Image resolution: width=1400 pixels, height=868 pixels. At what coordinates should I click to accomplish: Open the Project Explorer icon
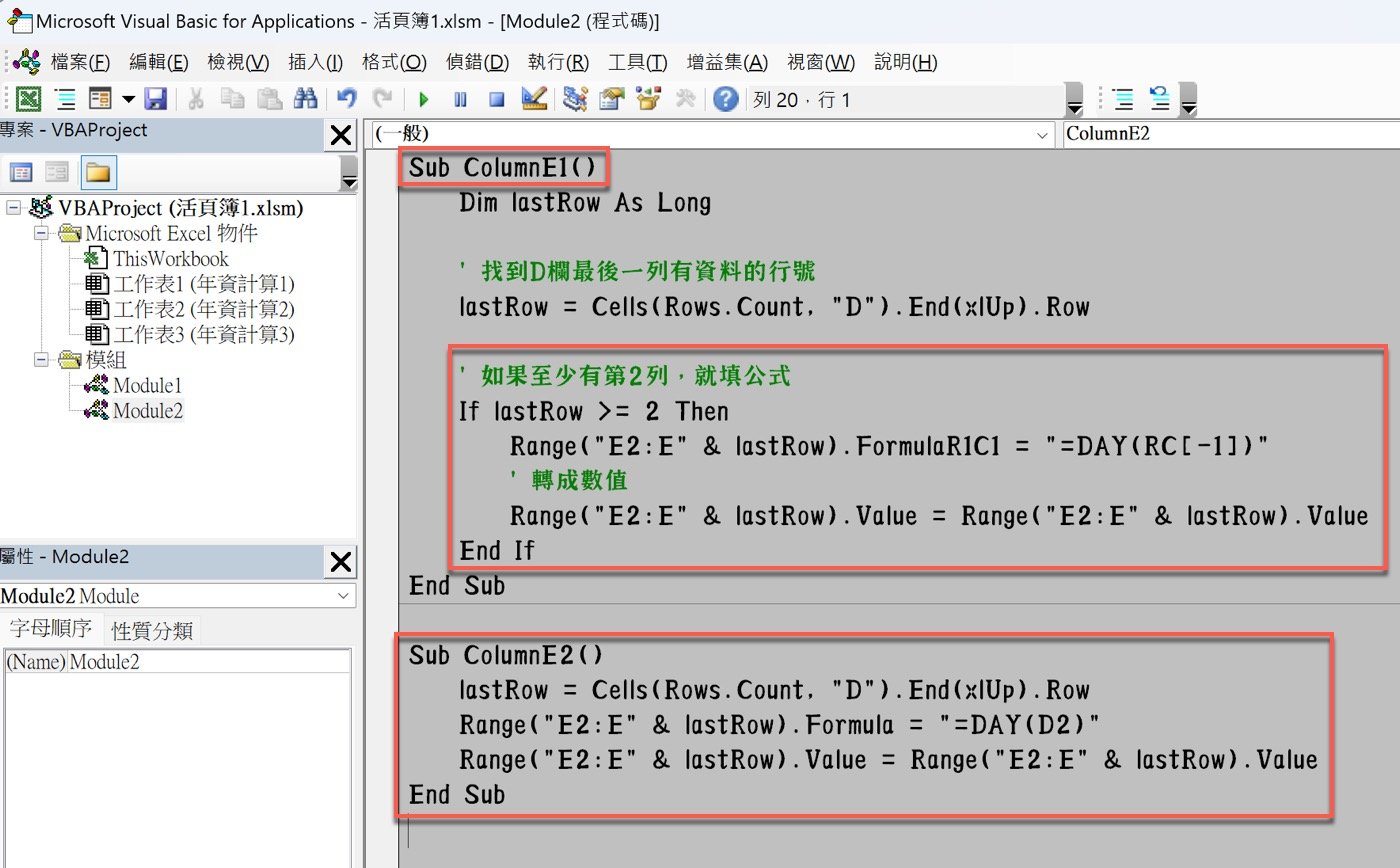coord(574,99)
